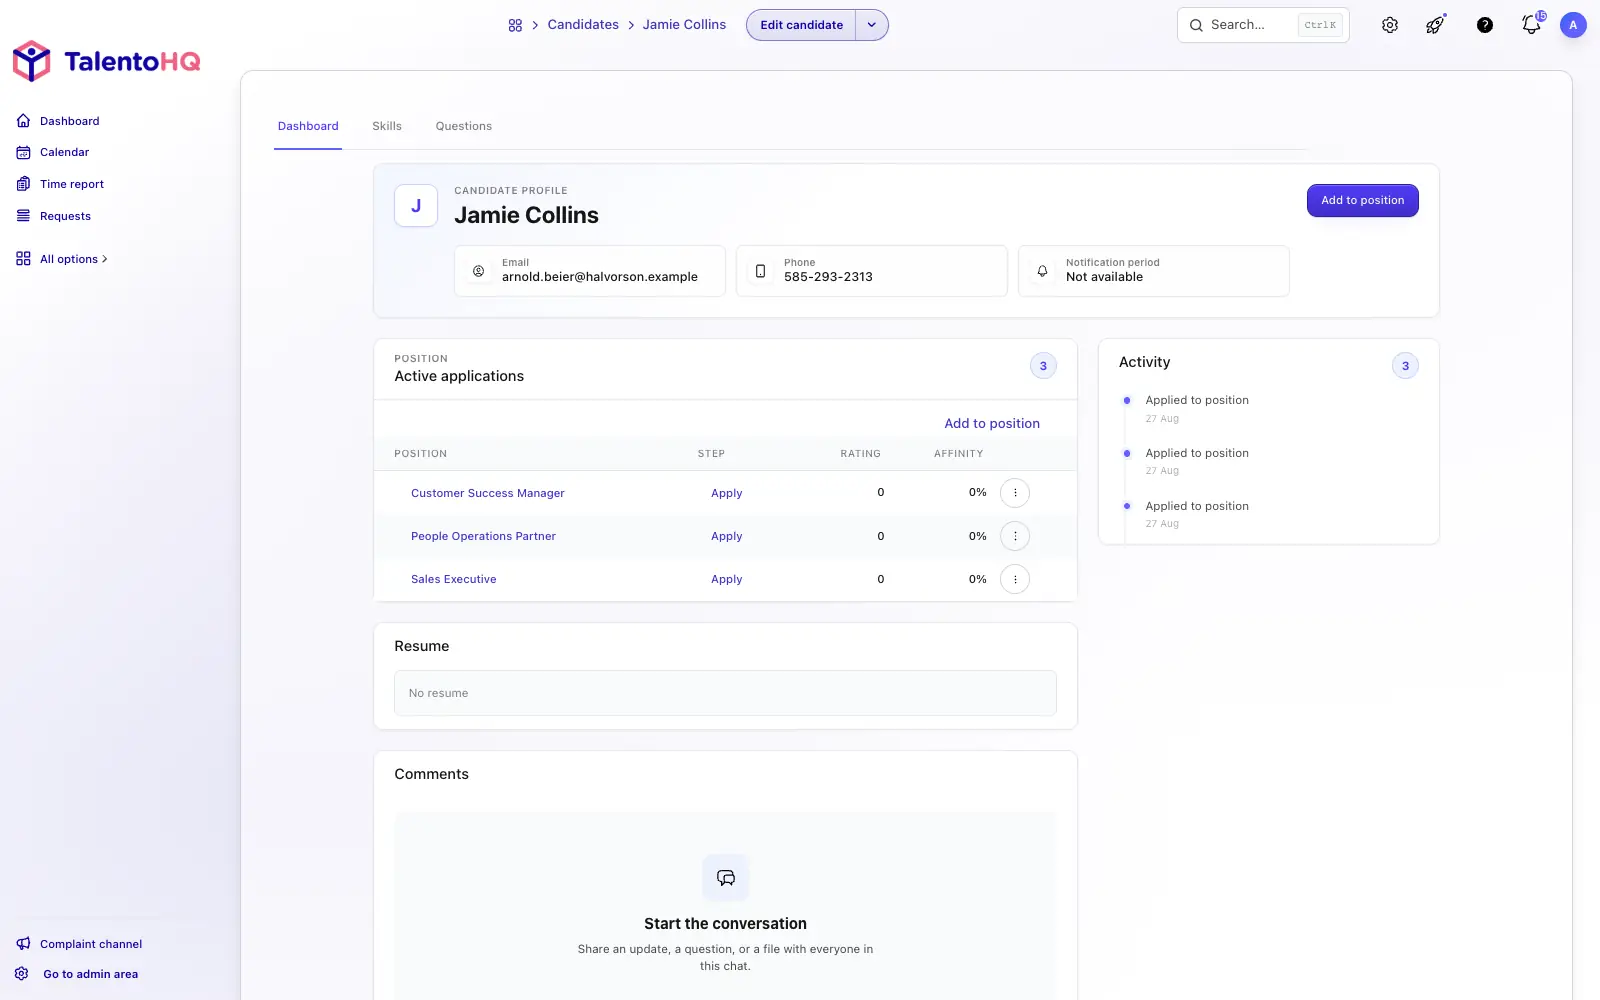
Task: Open the Edit candidate dropdown arrow
Action: (872, 25)
